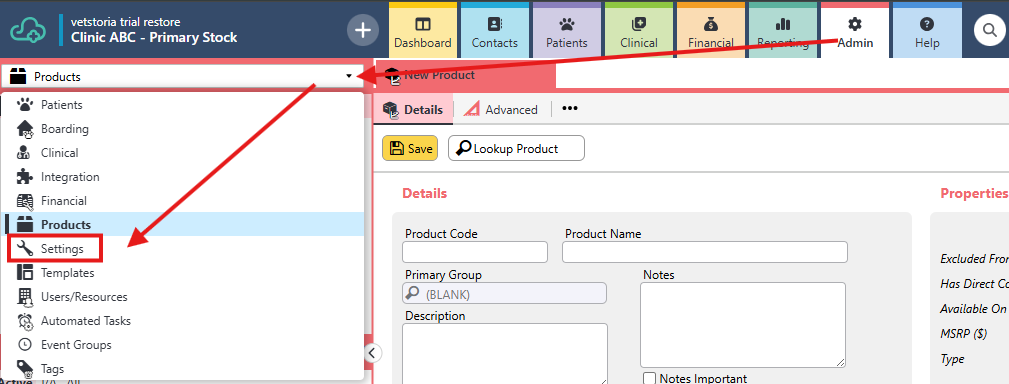Choose Templates menu entry
Viewport: 1009px width, 384px height.
183,273
